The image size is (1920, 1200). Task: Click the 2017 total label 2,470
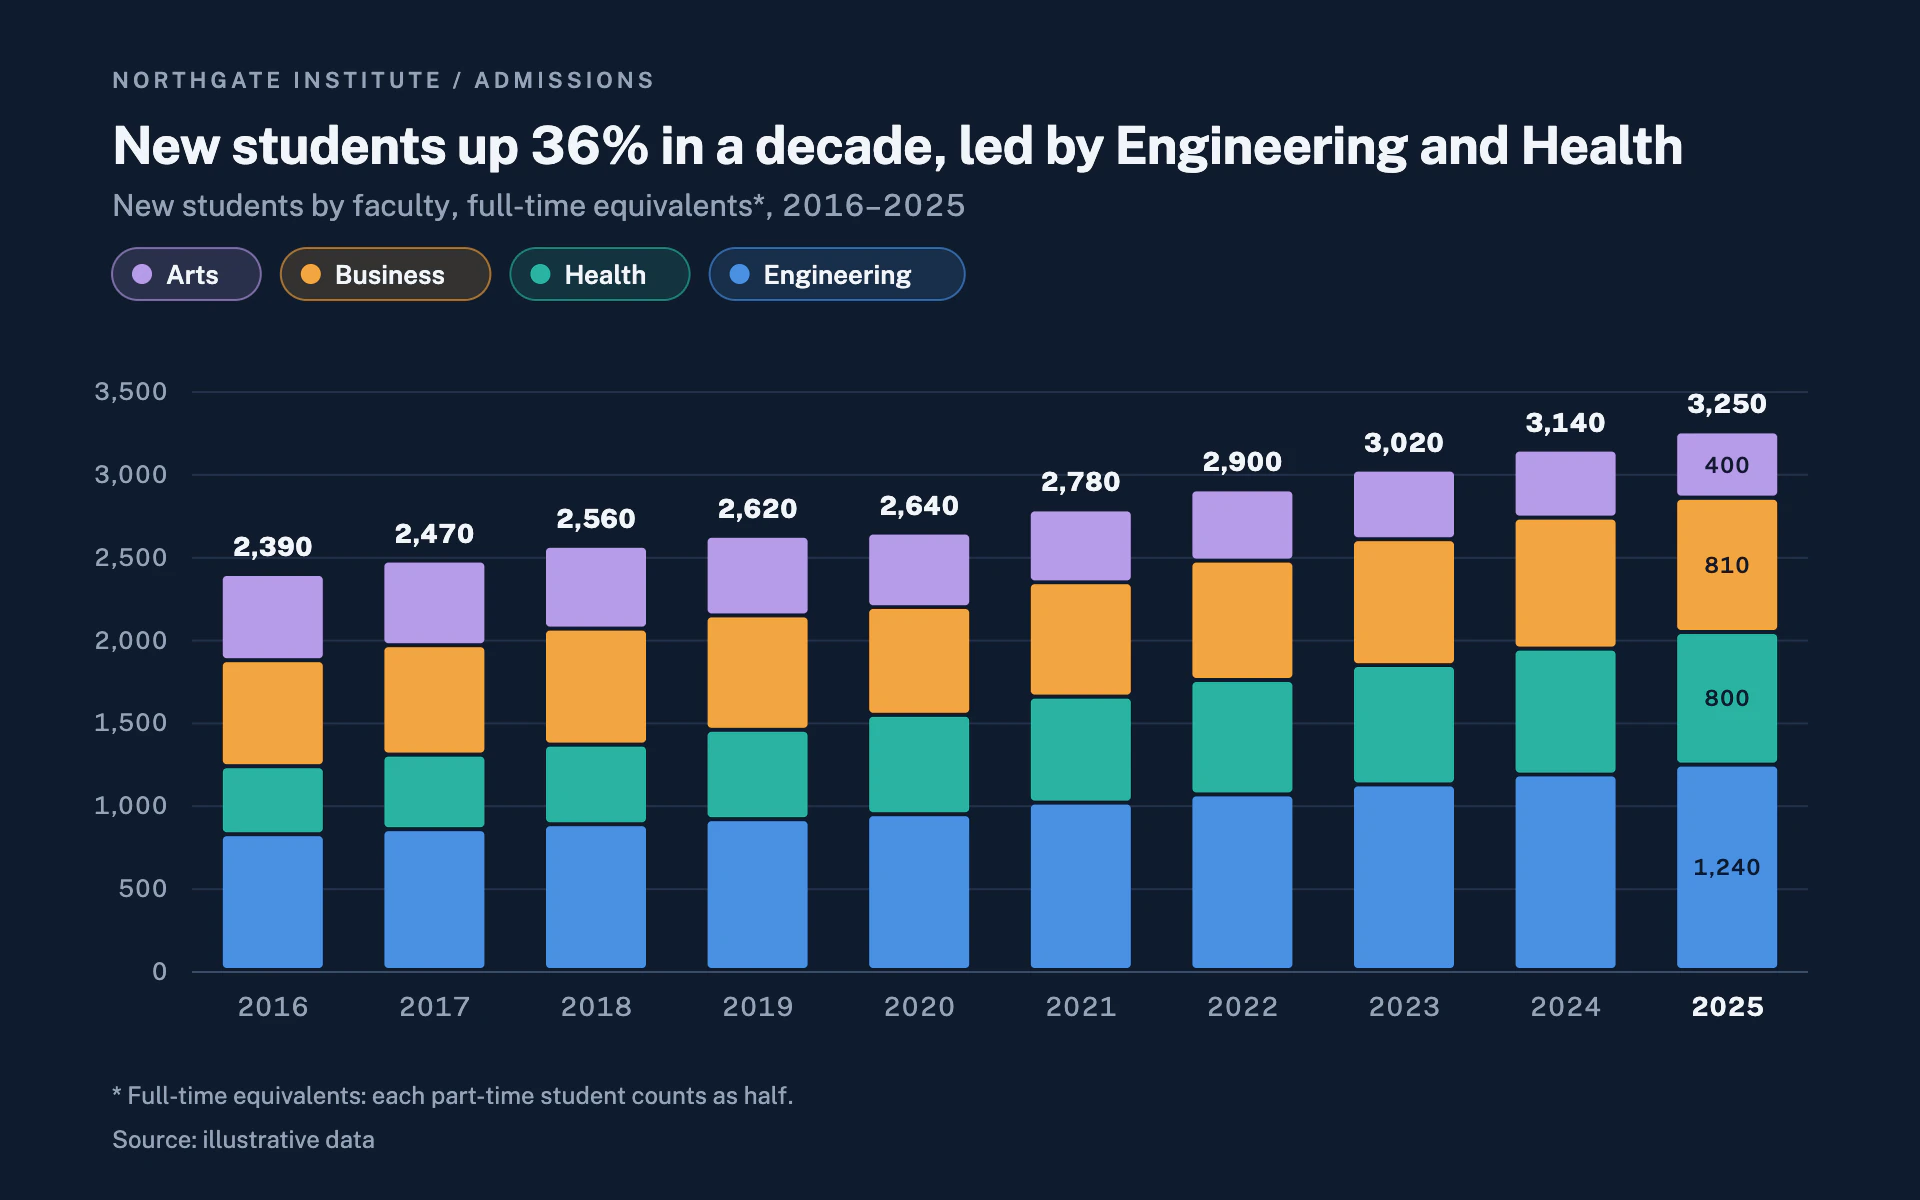pyautogui.click(x=434, y=534)
